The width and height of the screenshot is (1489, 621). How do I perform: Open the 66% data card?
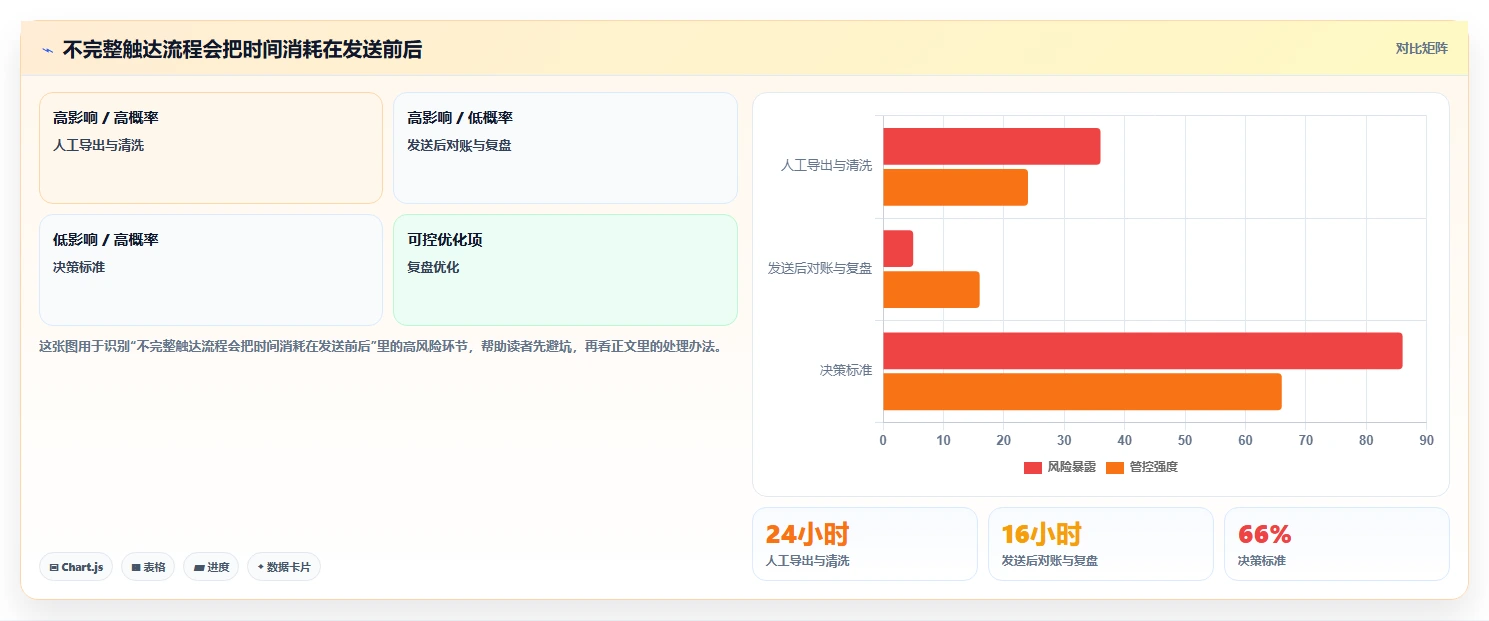tap(1336, 544)
